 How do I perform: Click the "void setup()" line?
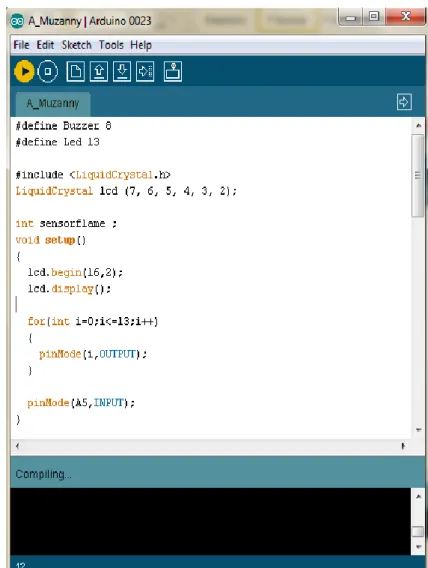[x=51, y=240]
